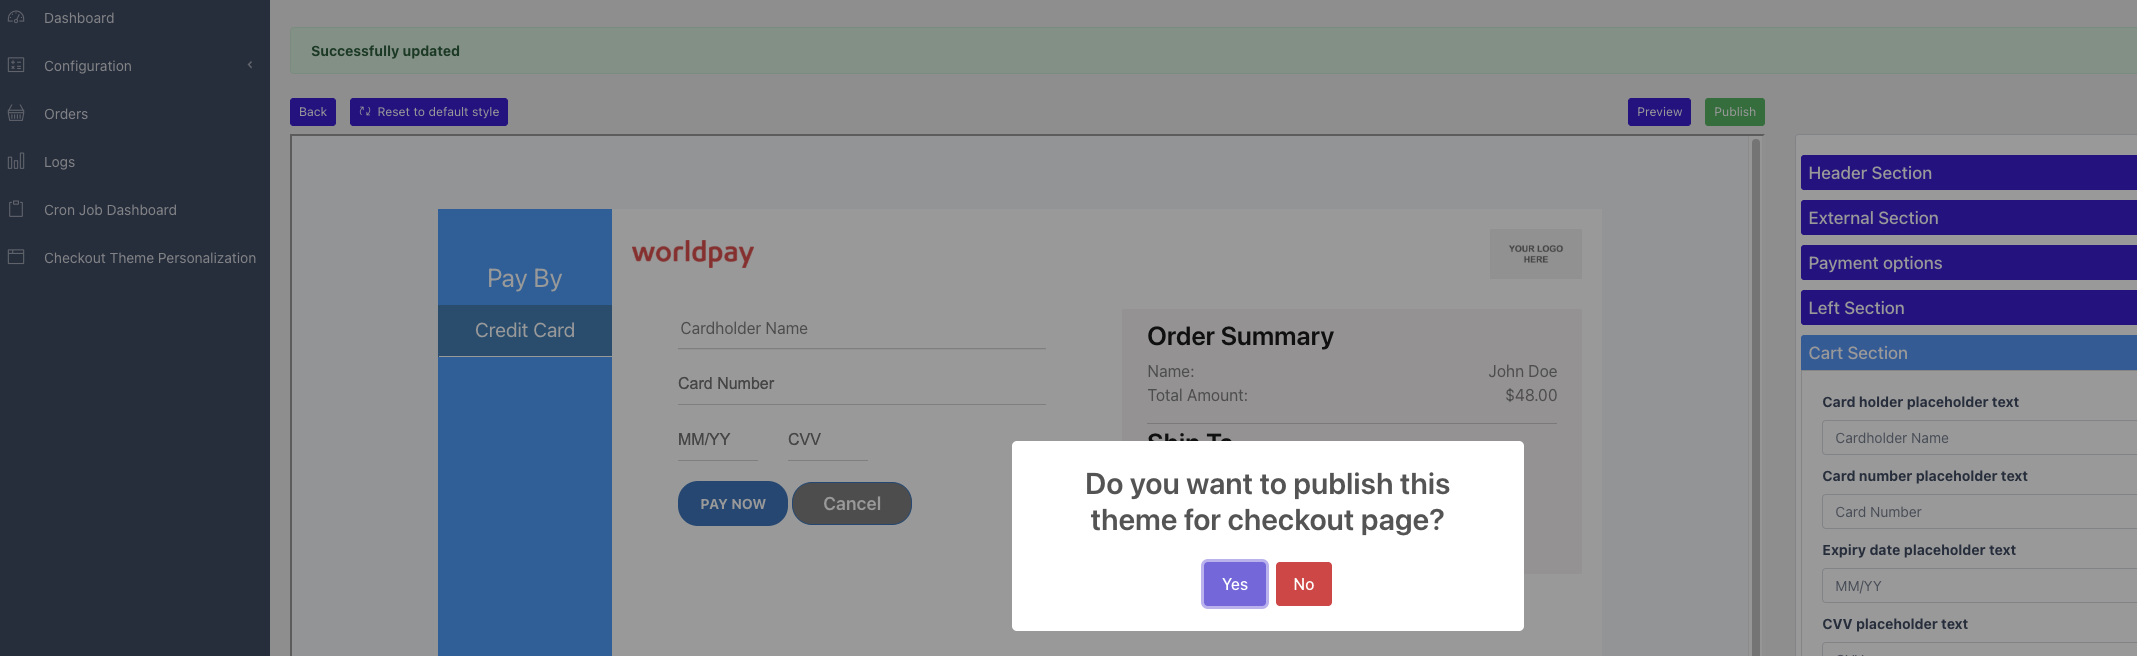Expand the Configuration menu chevron
2137x656 pixels.
(x=250, y=65)
